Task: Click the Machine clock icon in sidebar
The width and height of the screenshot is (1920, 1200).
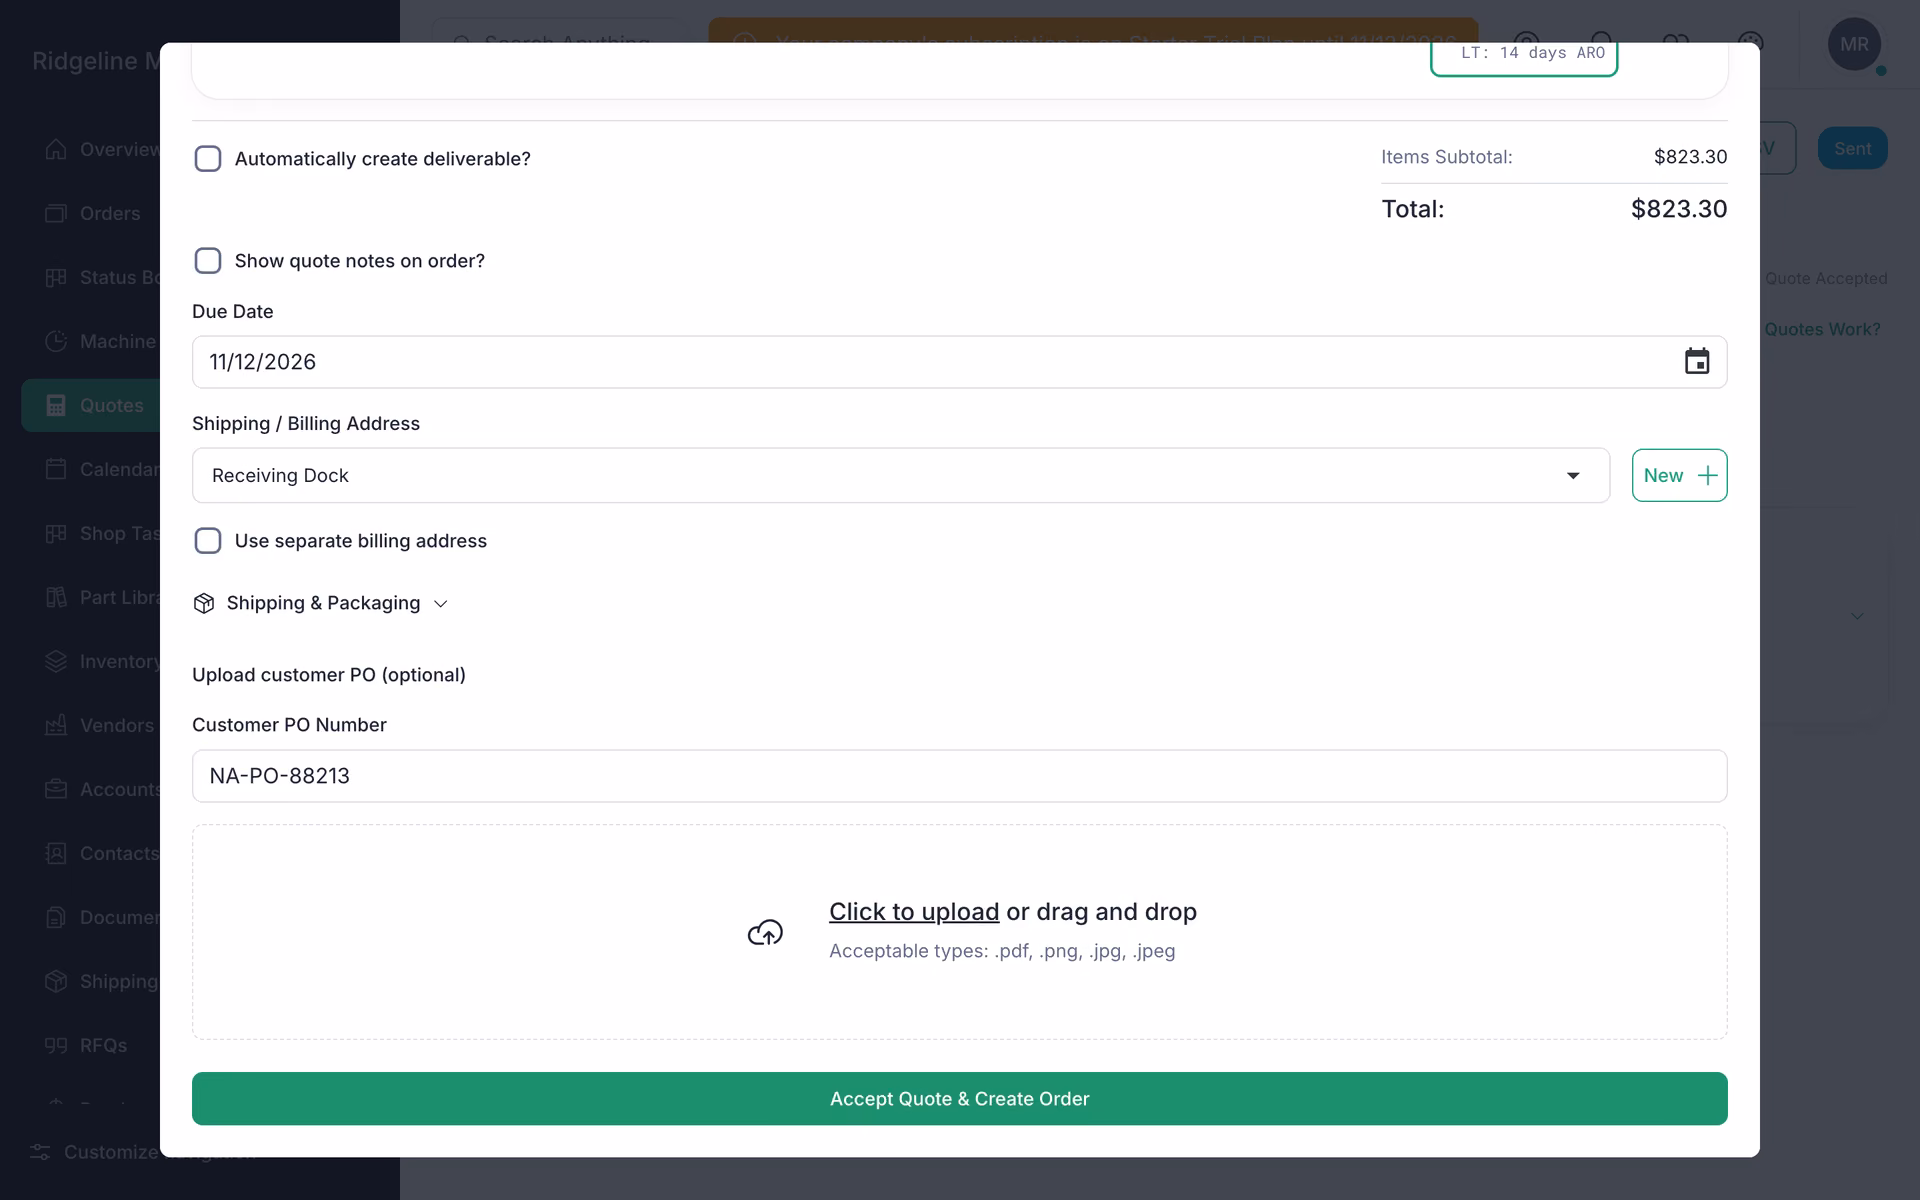Action: (x=56, y=341)
